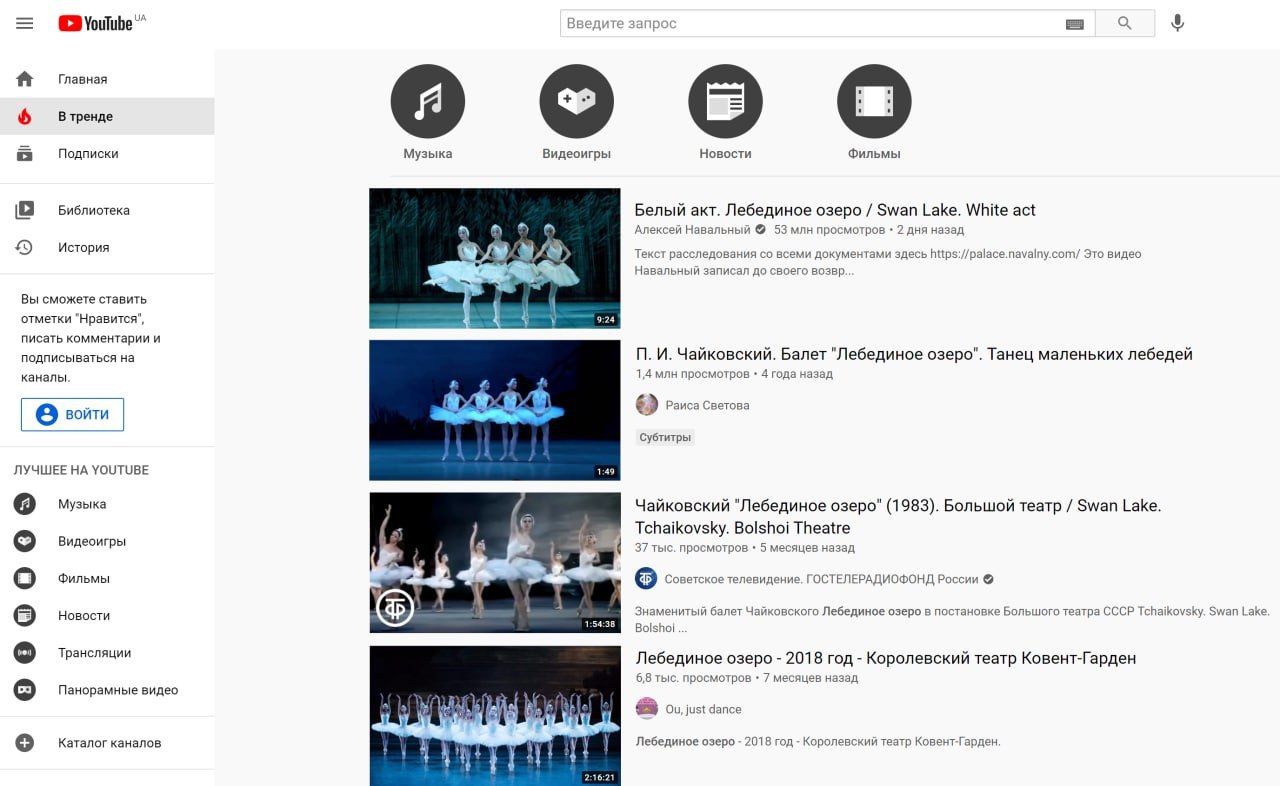Screen dimensions: 1280x786
Task: Play the Большой театр 1983 thumbnail
Action: click(x=495, y=563)
